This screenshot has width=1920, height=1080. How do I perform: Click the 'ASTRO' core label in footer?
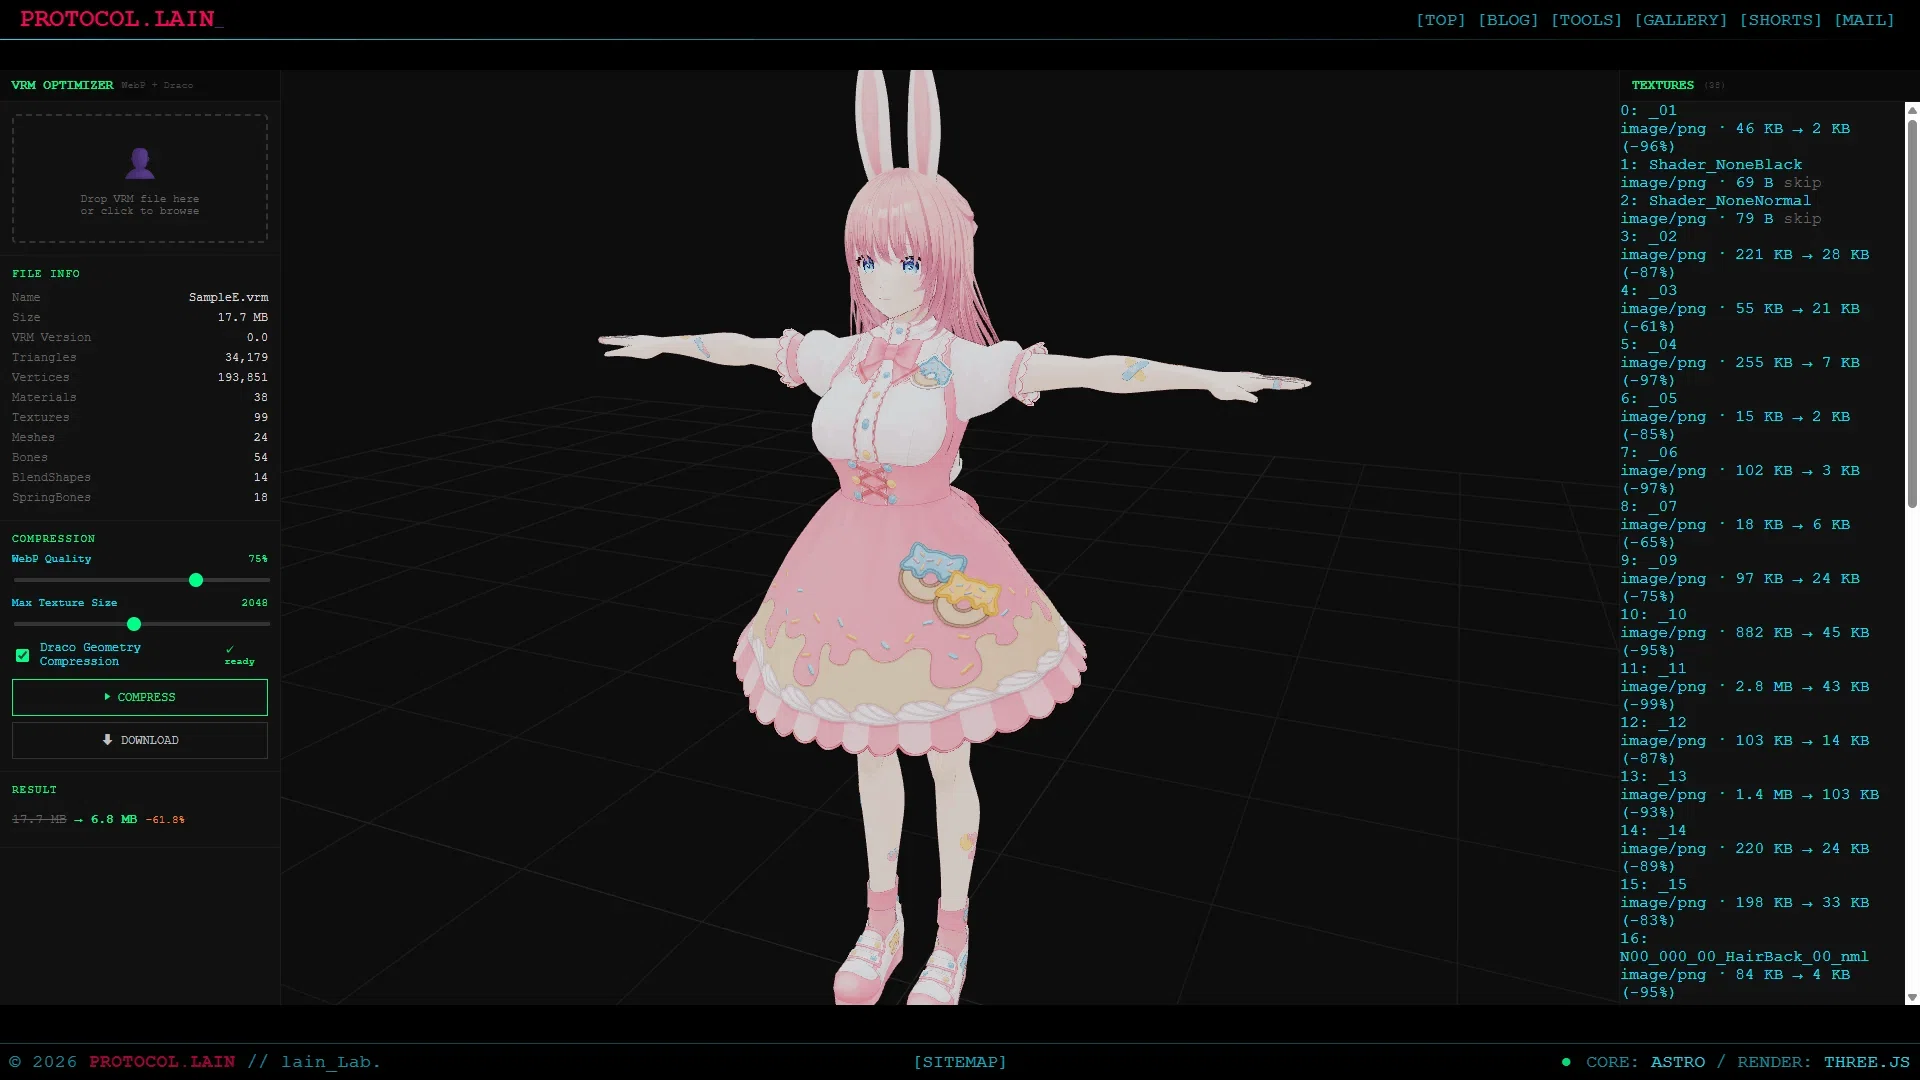coord(1678,1062)
